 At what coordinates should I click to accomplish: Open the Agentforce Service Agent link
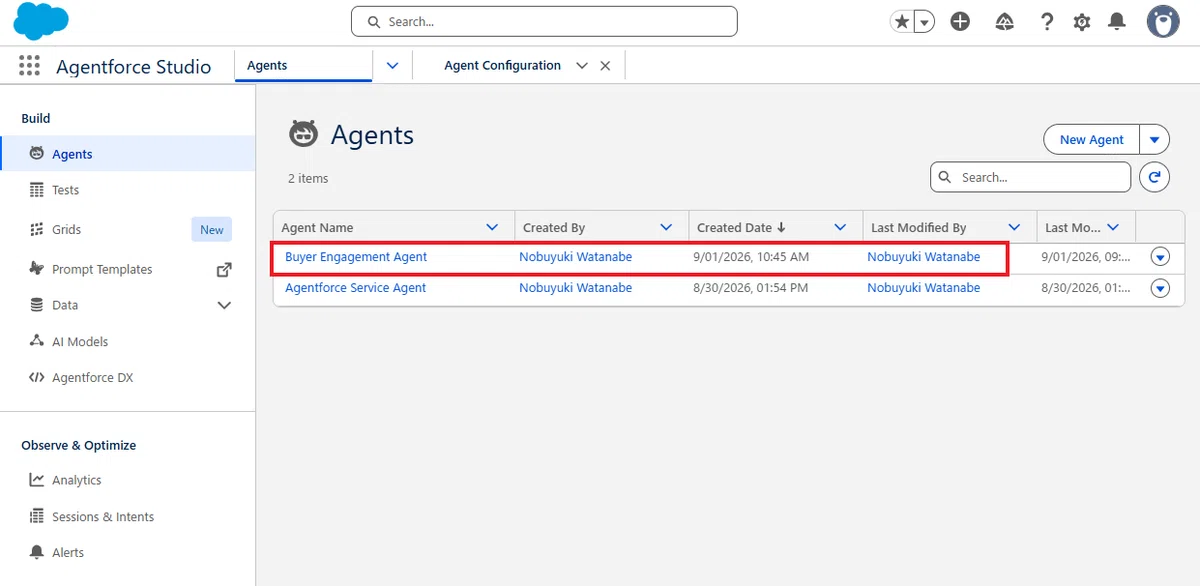click(356, 288)
